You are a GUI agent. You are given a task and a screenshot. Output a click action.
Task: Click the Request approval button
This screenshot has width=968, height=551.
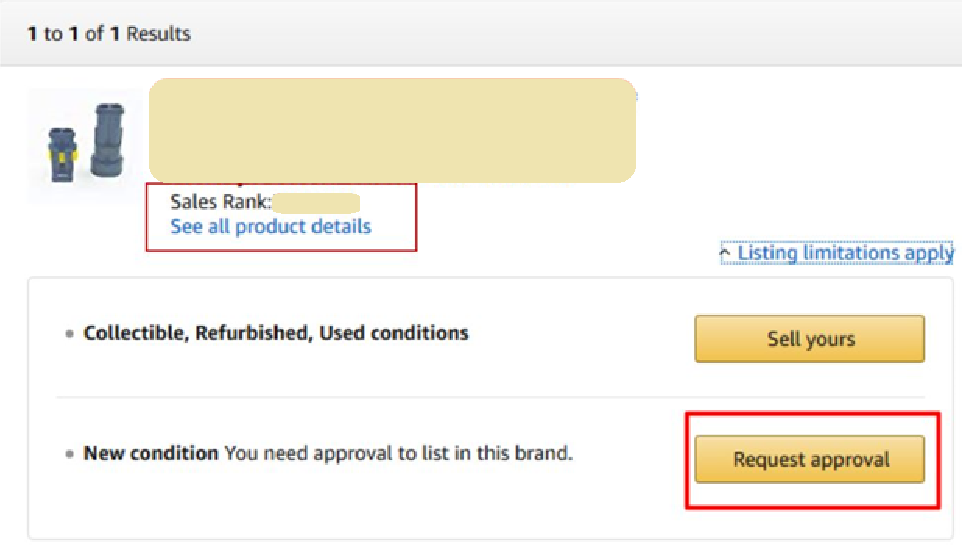tap(809, 459)
